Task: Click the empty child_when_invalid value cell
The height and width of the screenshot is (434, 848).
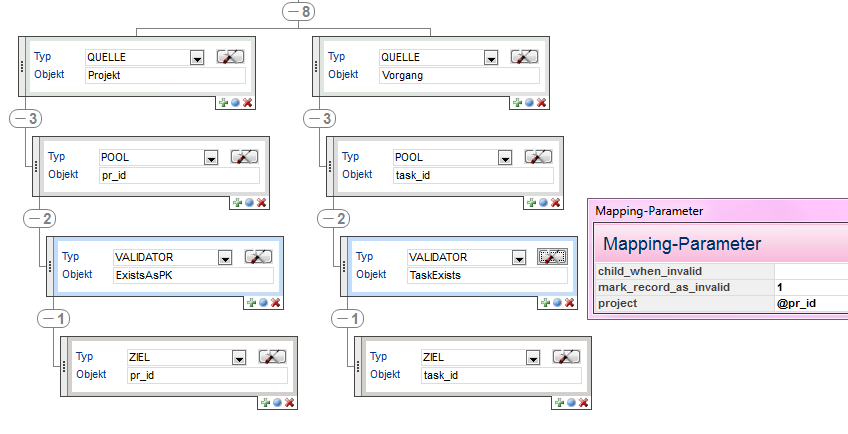Action: click(x=811, y=271)
